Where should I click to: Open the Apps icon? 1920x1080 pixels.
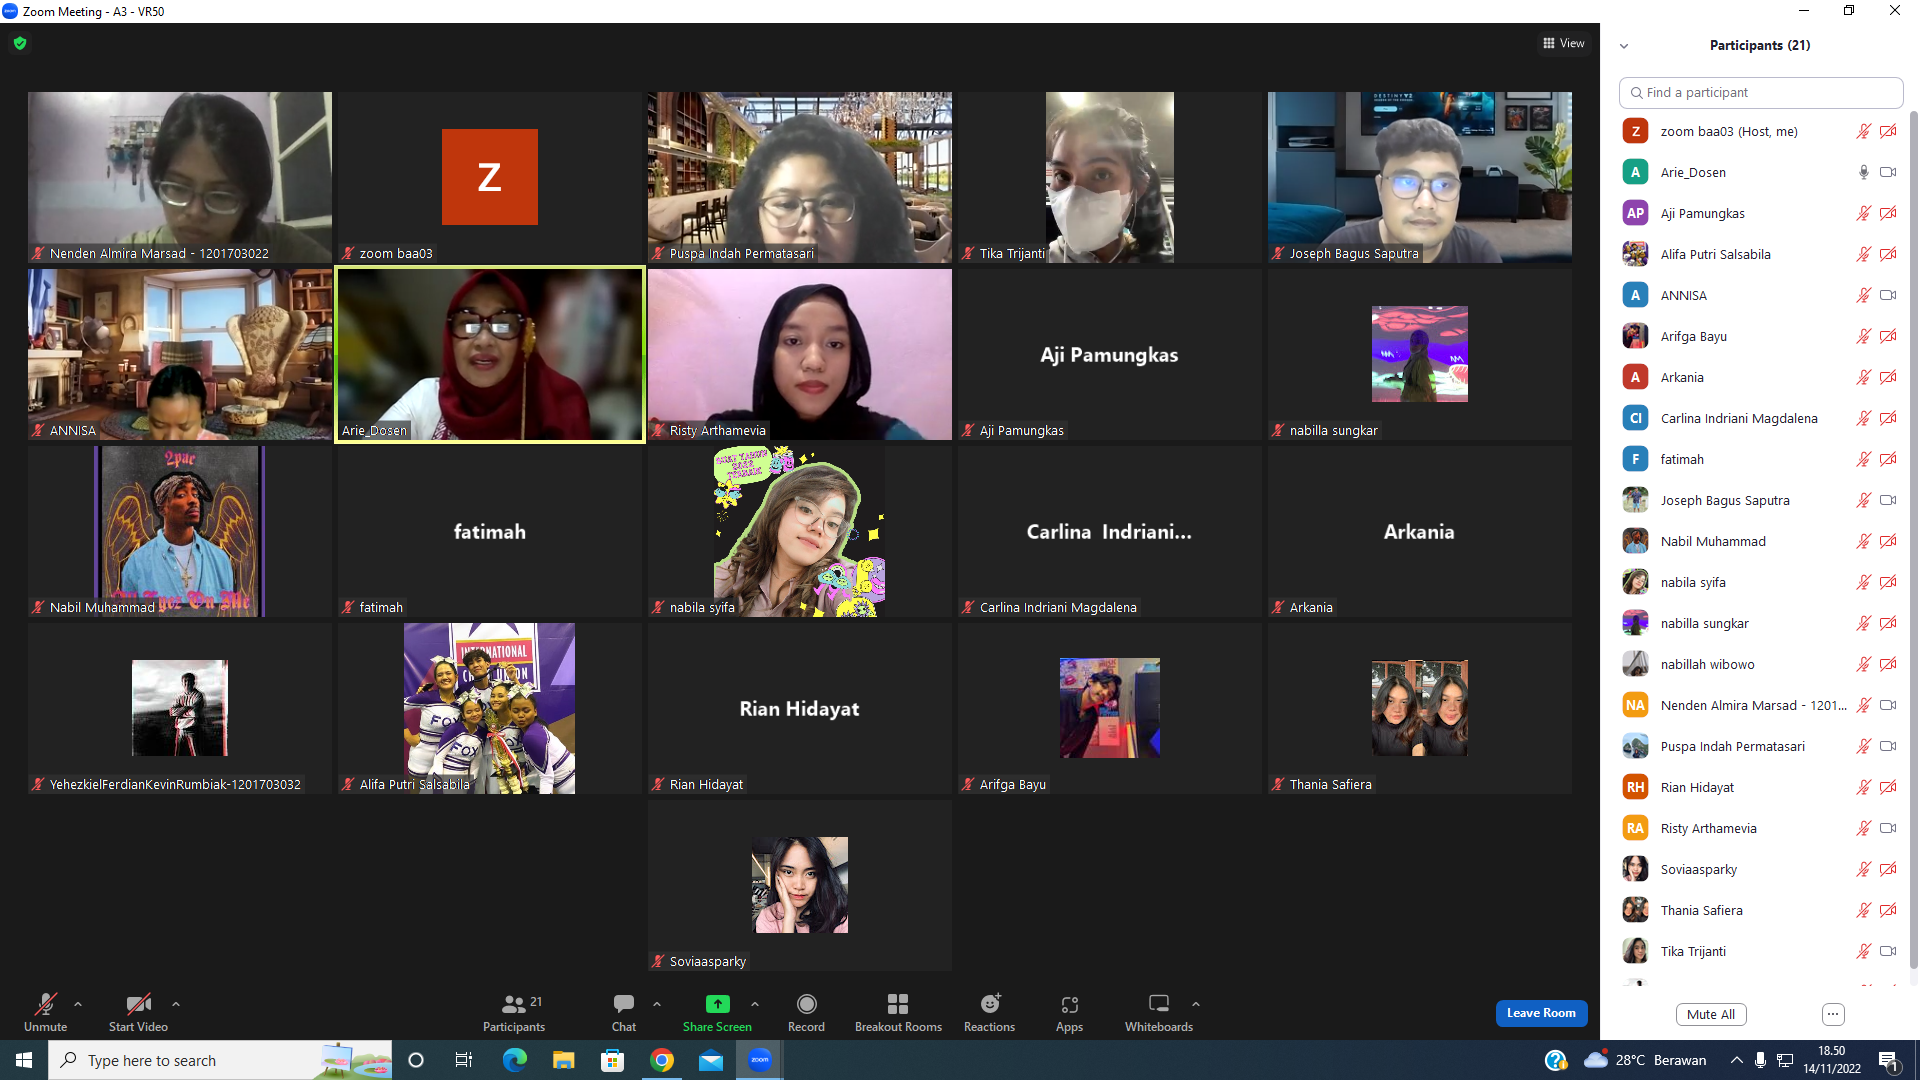(1070, 1004)
